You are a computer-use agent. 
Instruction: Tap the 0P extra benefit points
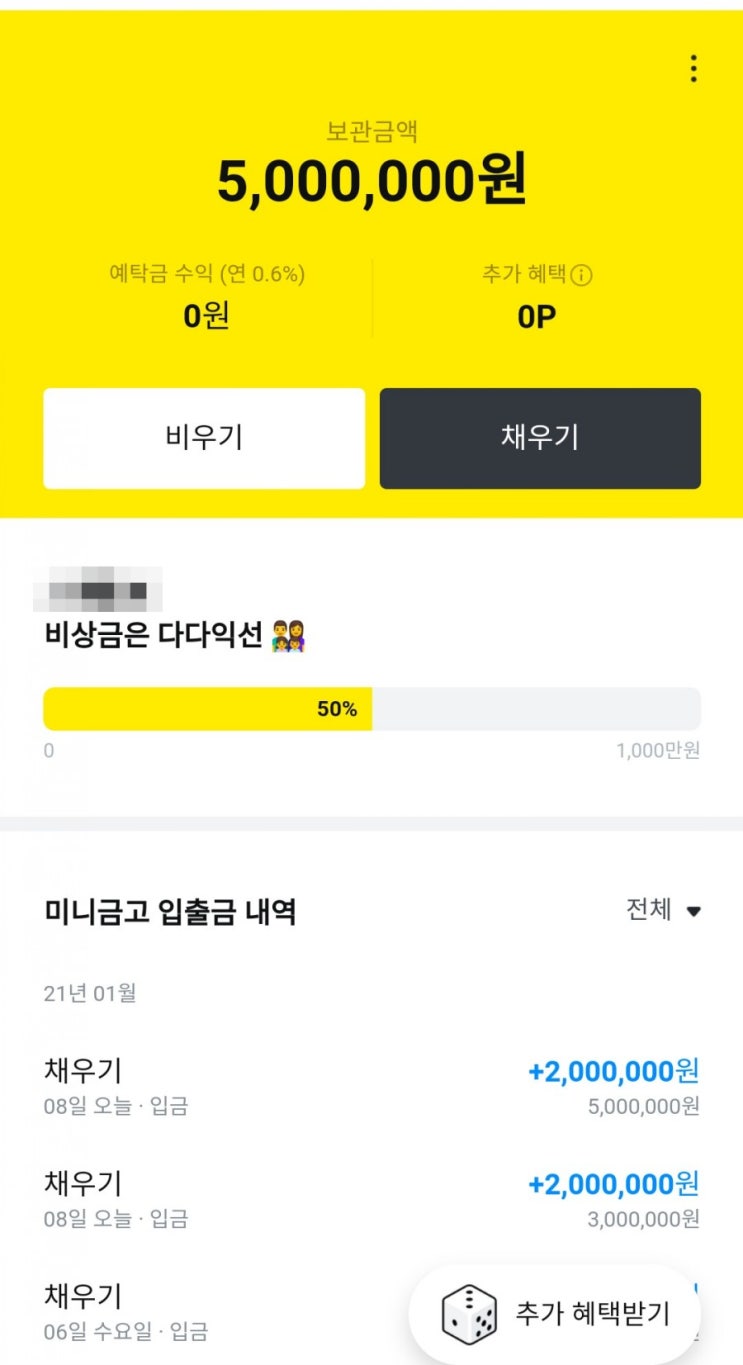click(537, 317)
